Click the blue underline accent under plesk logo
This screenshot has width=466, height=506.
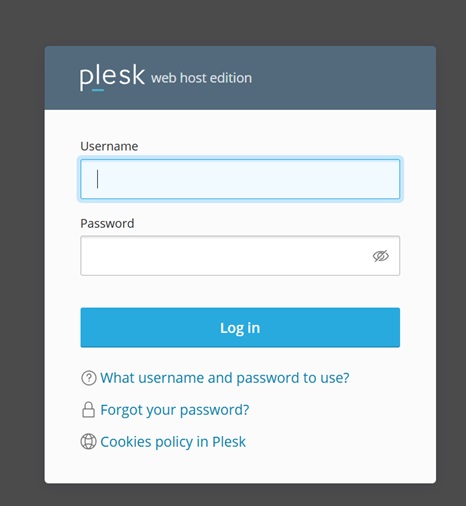(98, 90)
